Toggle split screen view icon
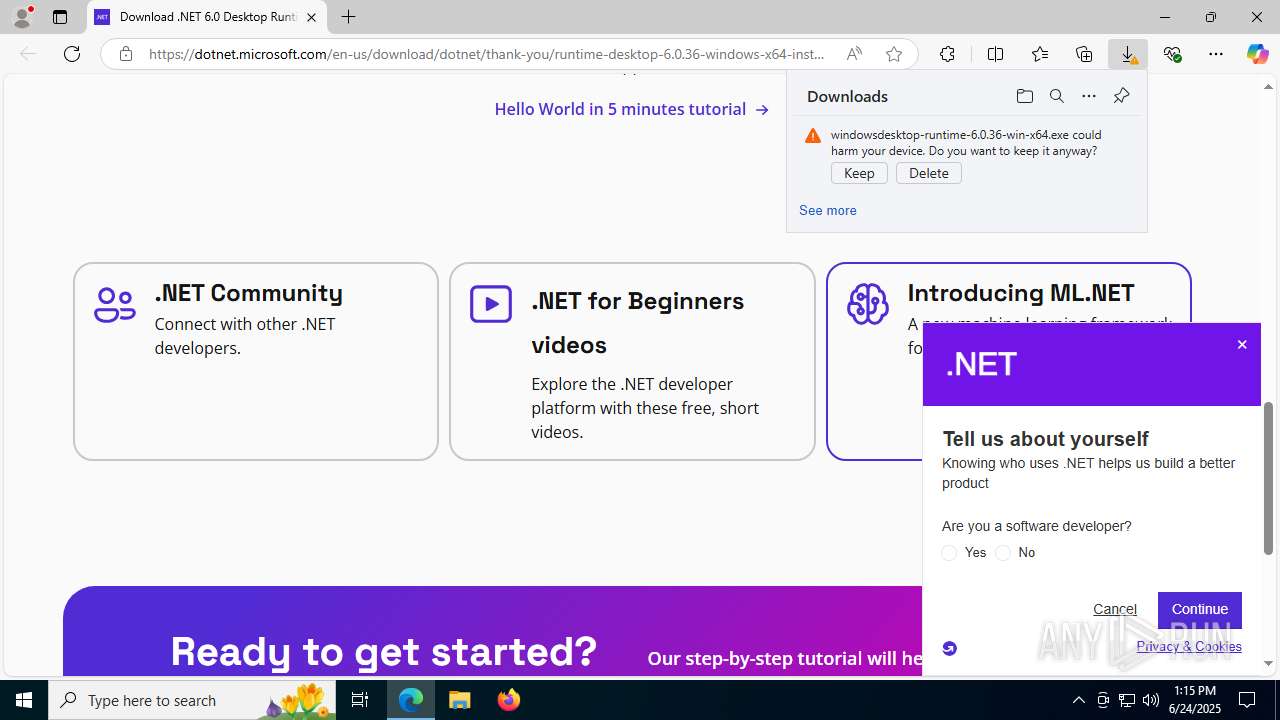 (995, 54)
